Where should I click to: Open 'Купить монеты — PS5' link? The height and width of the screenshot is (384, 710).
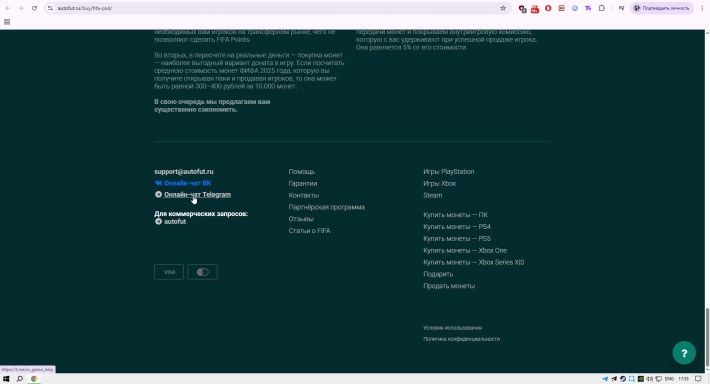click(457, 238)
